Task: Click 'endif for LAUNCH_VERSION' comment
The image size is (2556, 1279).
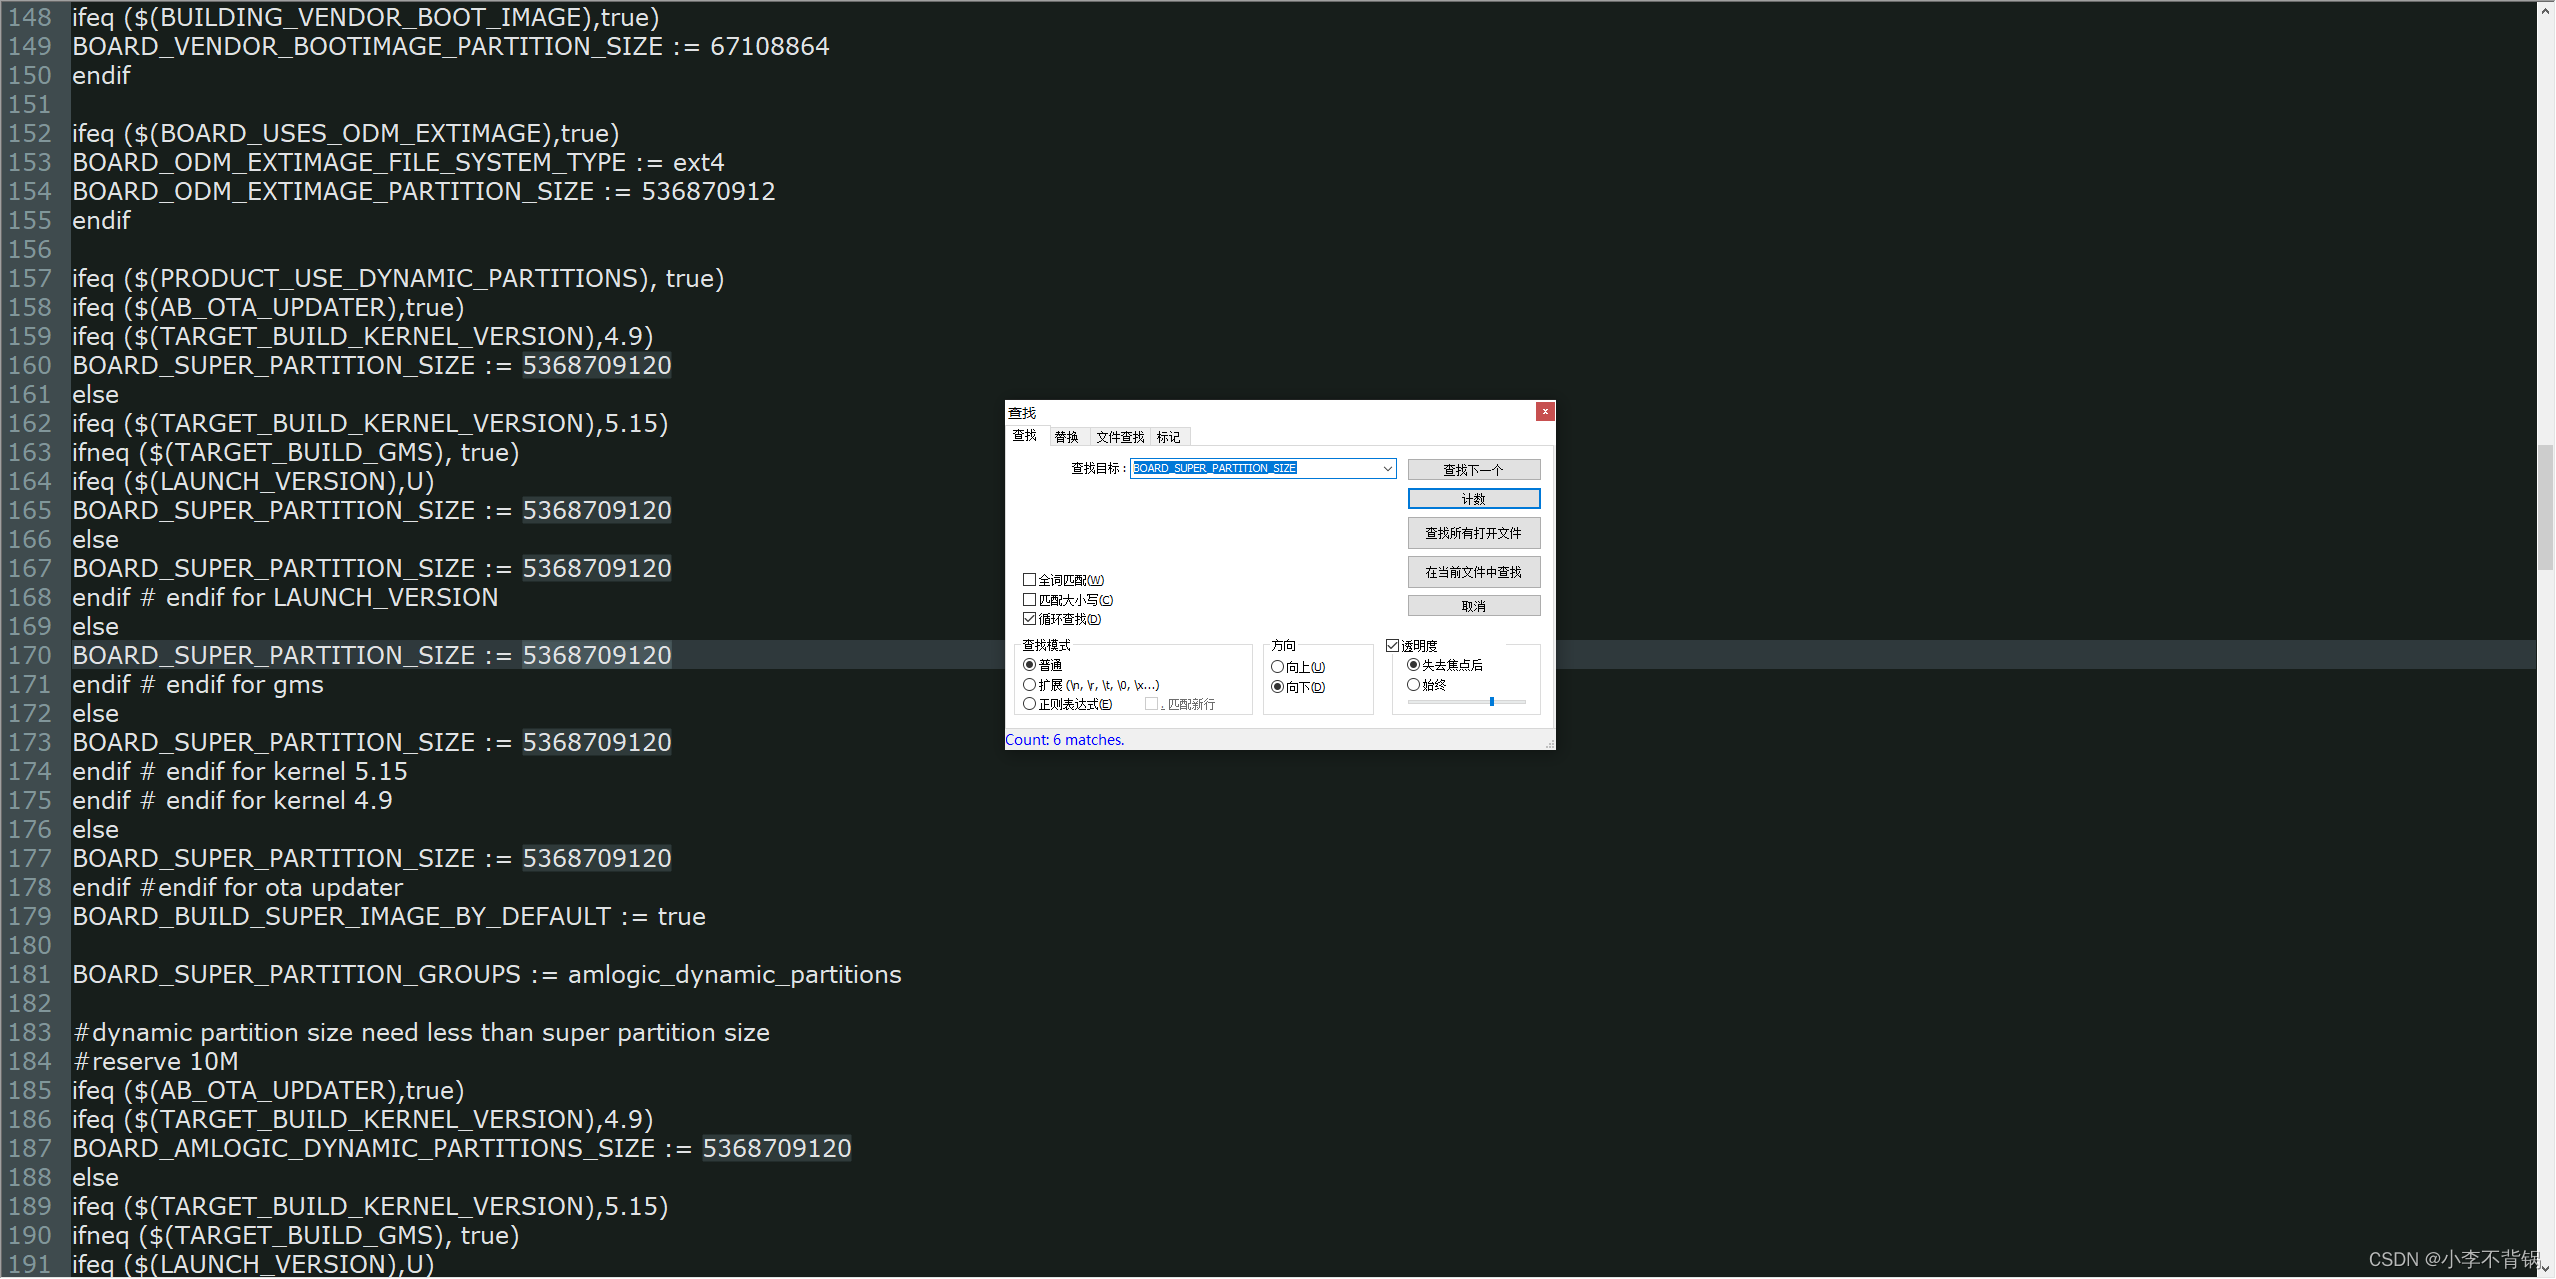Action: (x=332, y=598)
